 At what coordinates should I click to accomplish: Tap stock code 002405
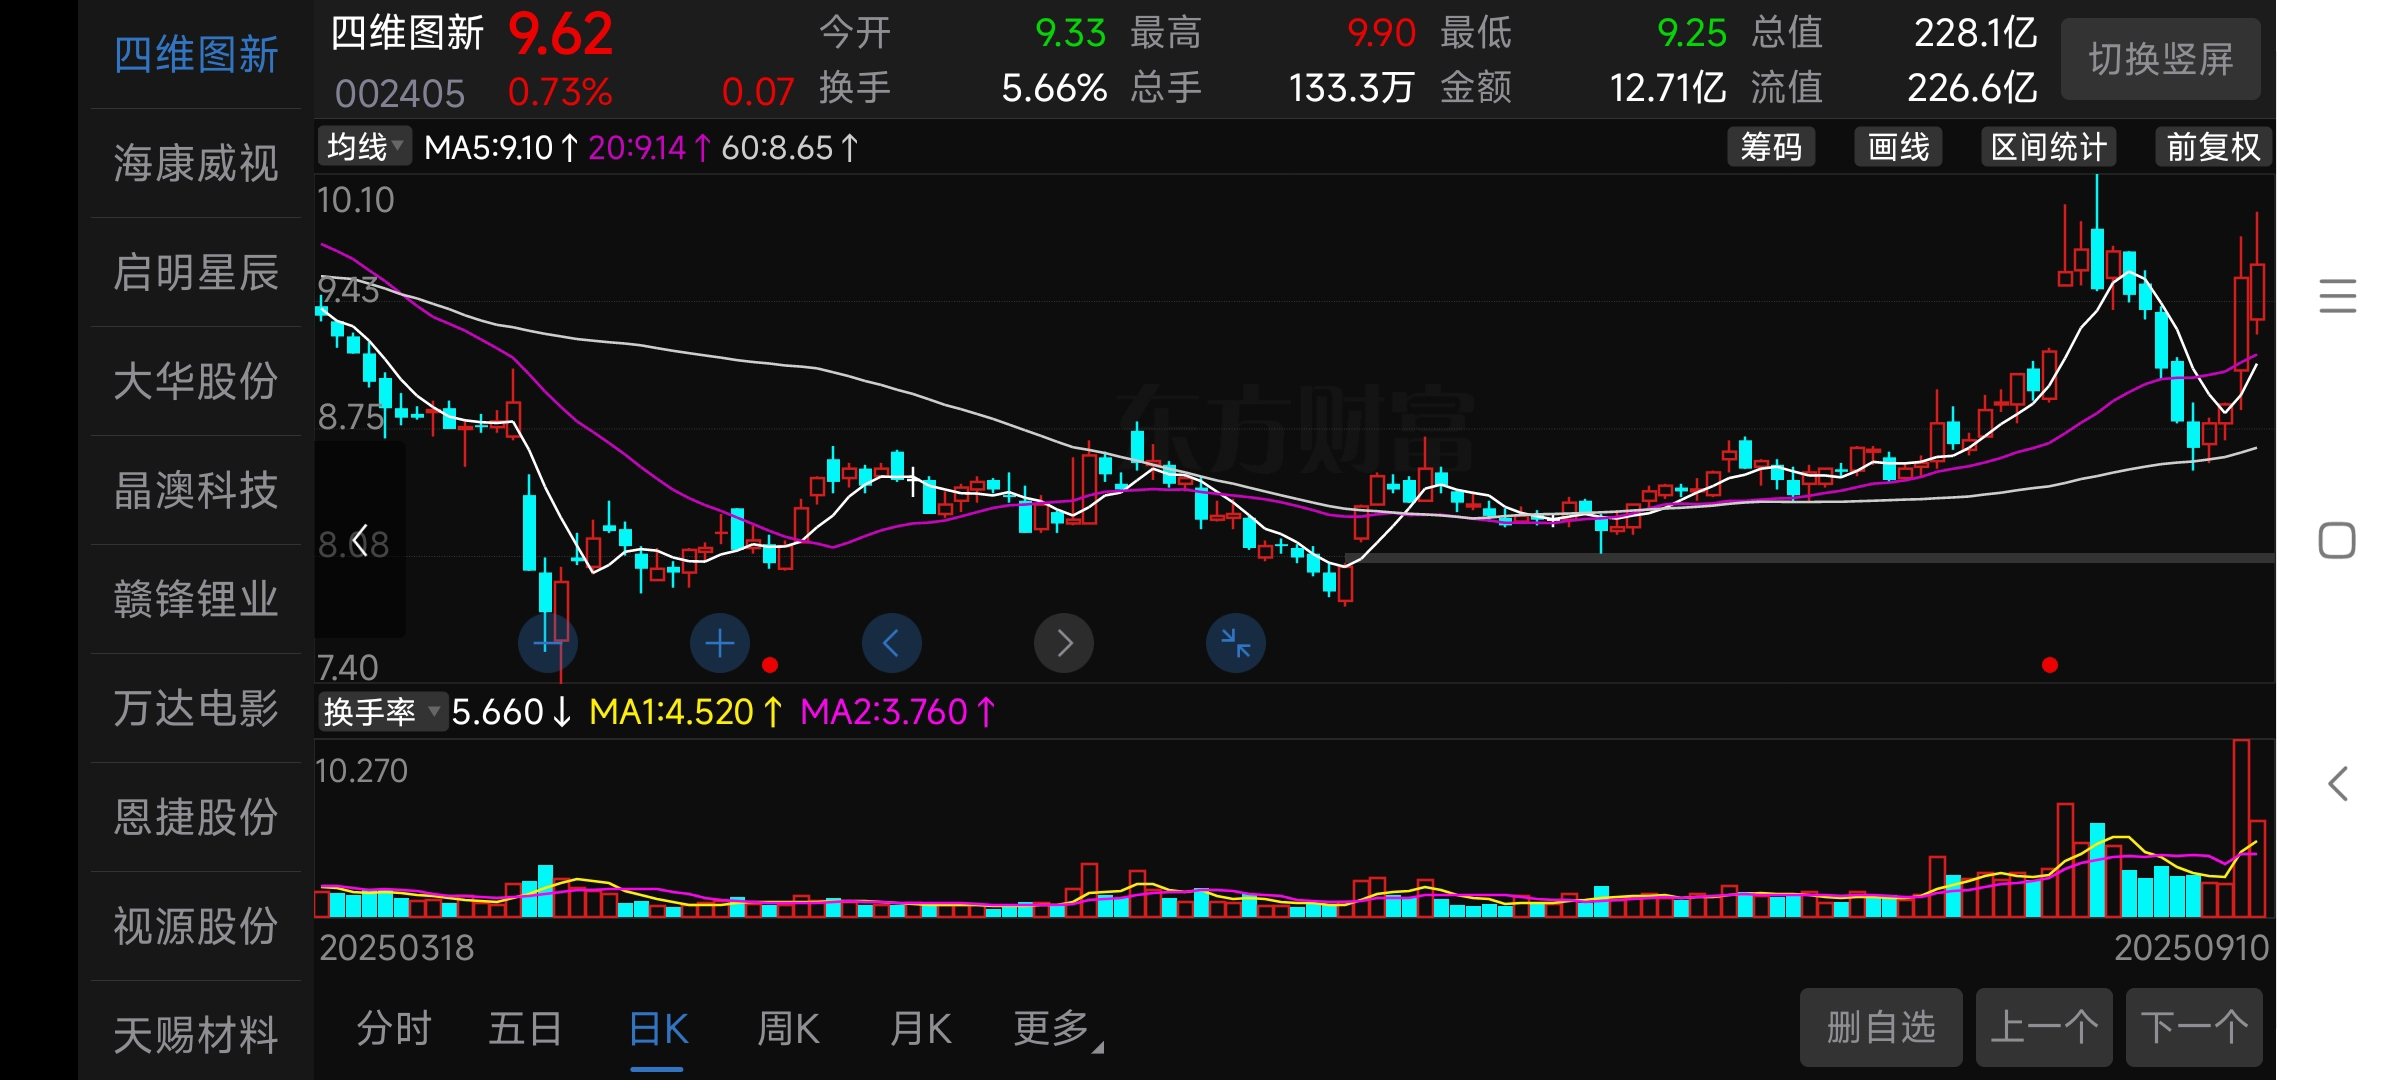pos(400,94)
